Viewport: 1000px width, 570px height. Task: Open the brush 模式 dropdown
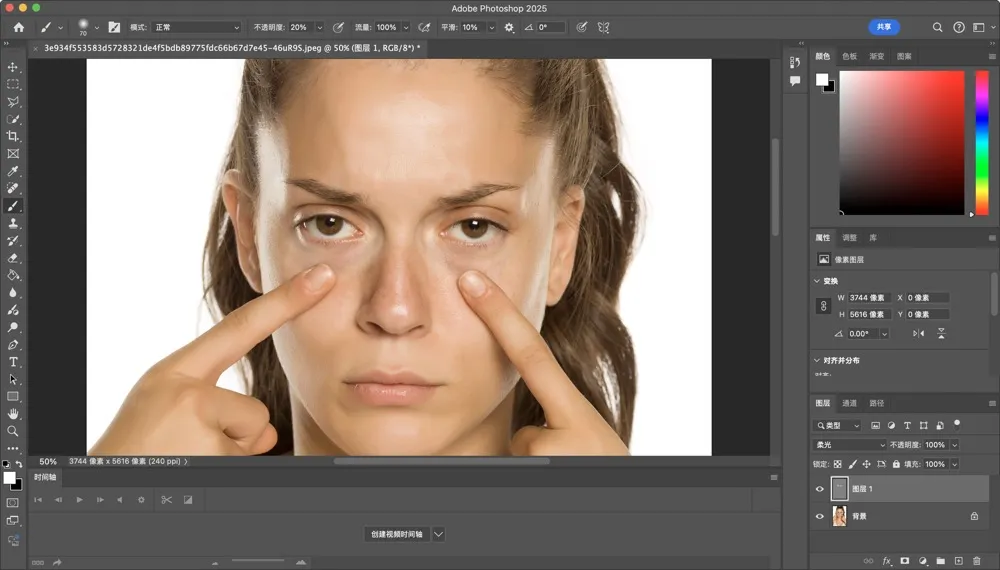coord(196,27)
